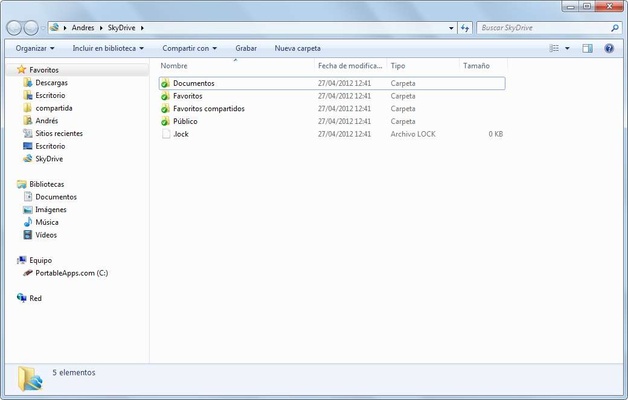628x400 pixels.
Task: Click the SkyDrive icon in address bar
Action: coord(54,28)
